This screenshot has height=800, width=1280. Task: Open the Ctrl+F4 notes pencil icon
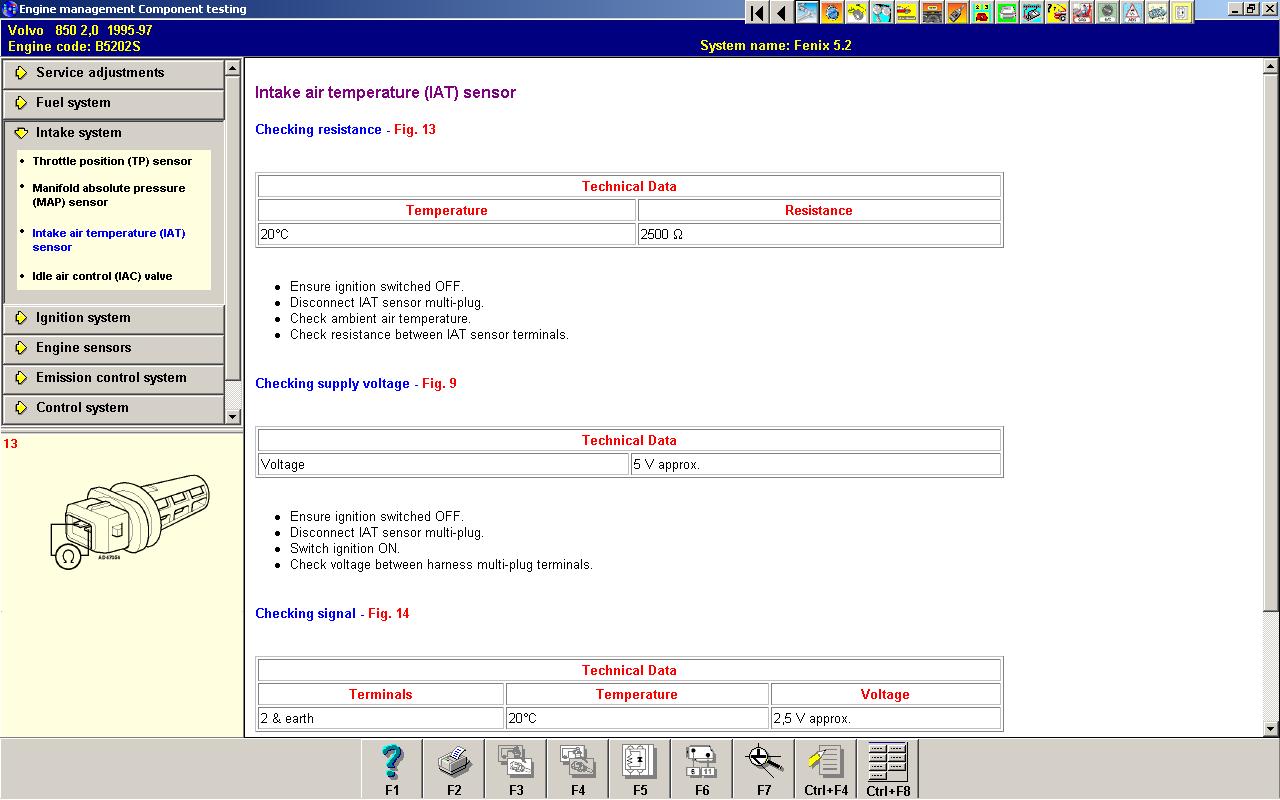tap(826, 769)
